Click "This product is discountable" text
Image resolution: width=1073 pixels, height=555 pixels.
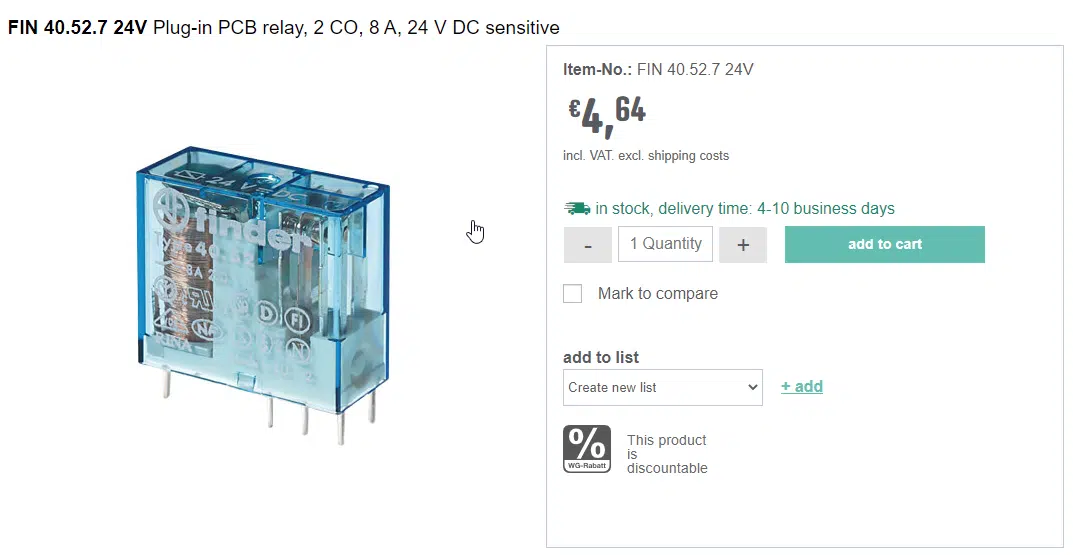tap(666, 454)
